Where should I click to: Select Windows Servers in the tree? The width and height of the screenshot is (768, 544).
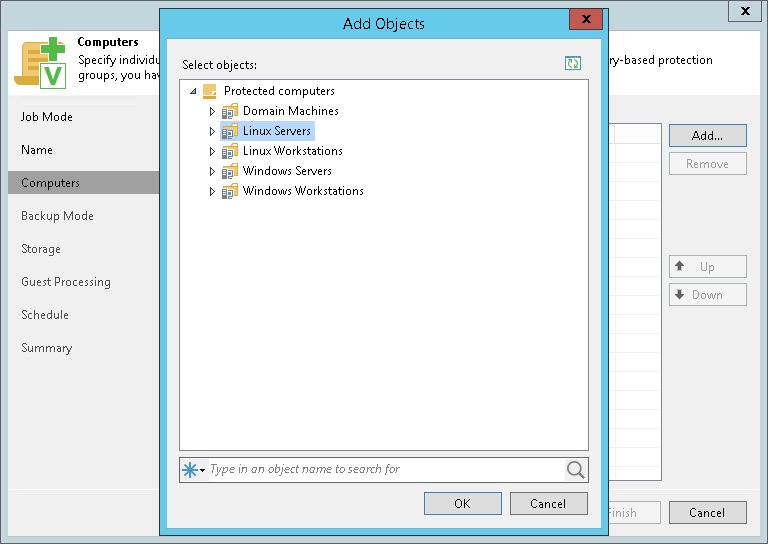[287, 171]
